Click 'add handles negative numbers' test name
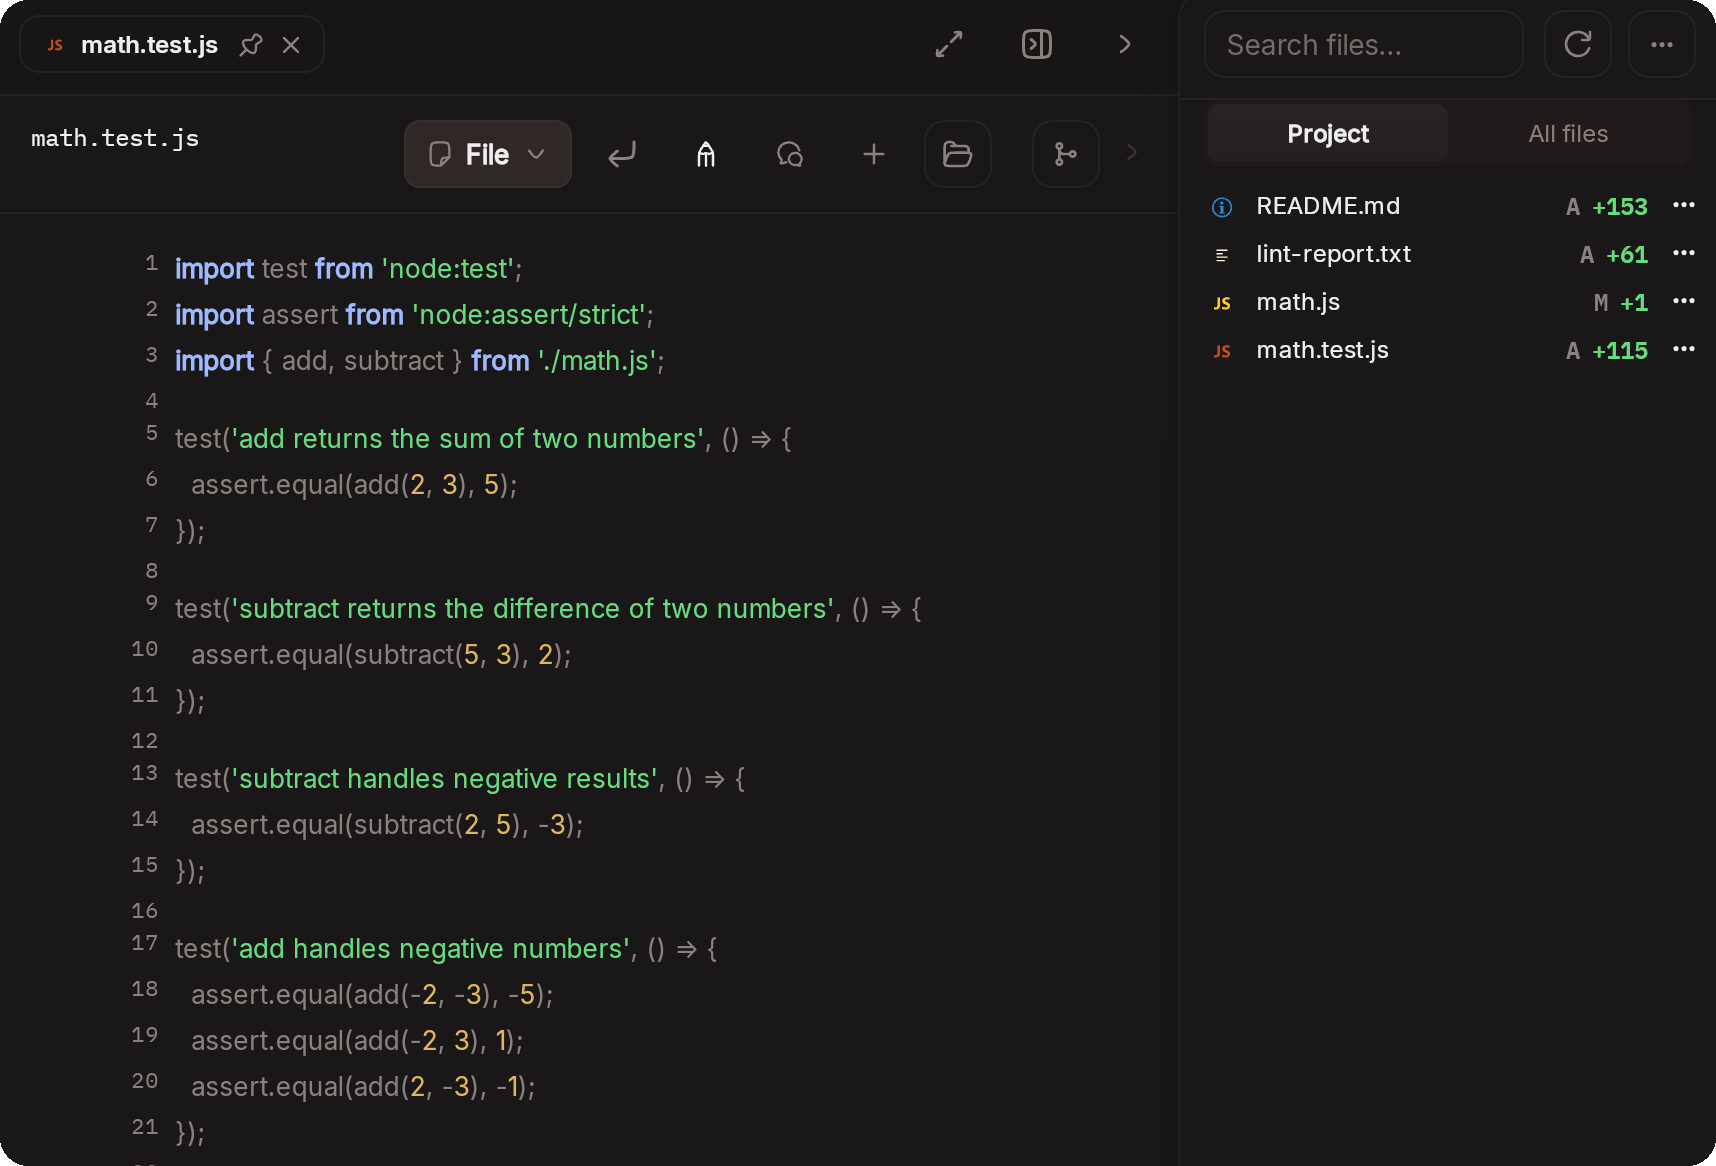 [430, 949]
